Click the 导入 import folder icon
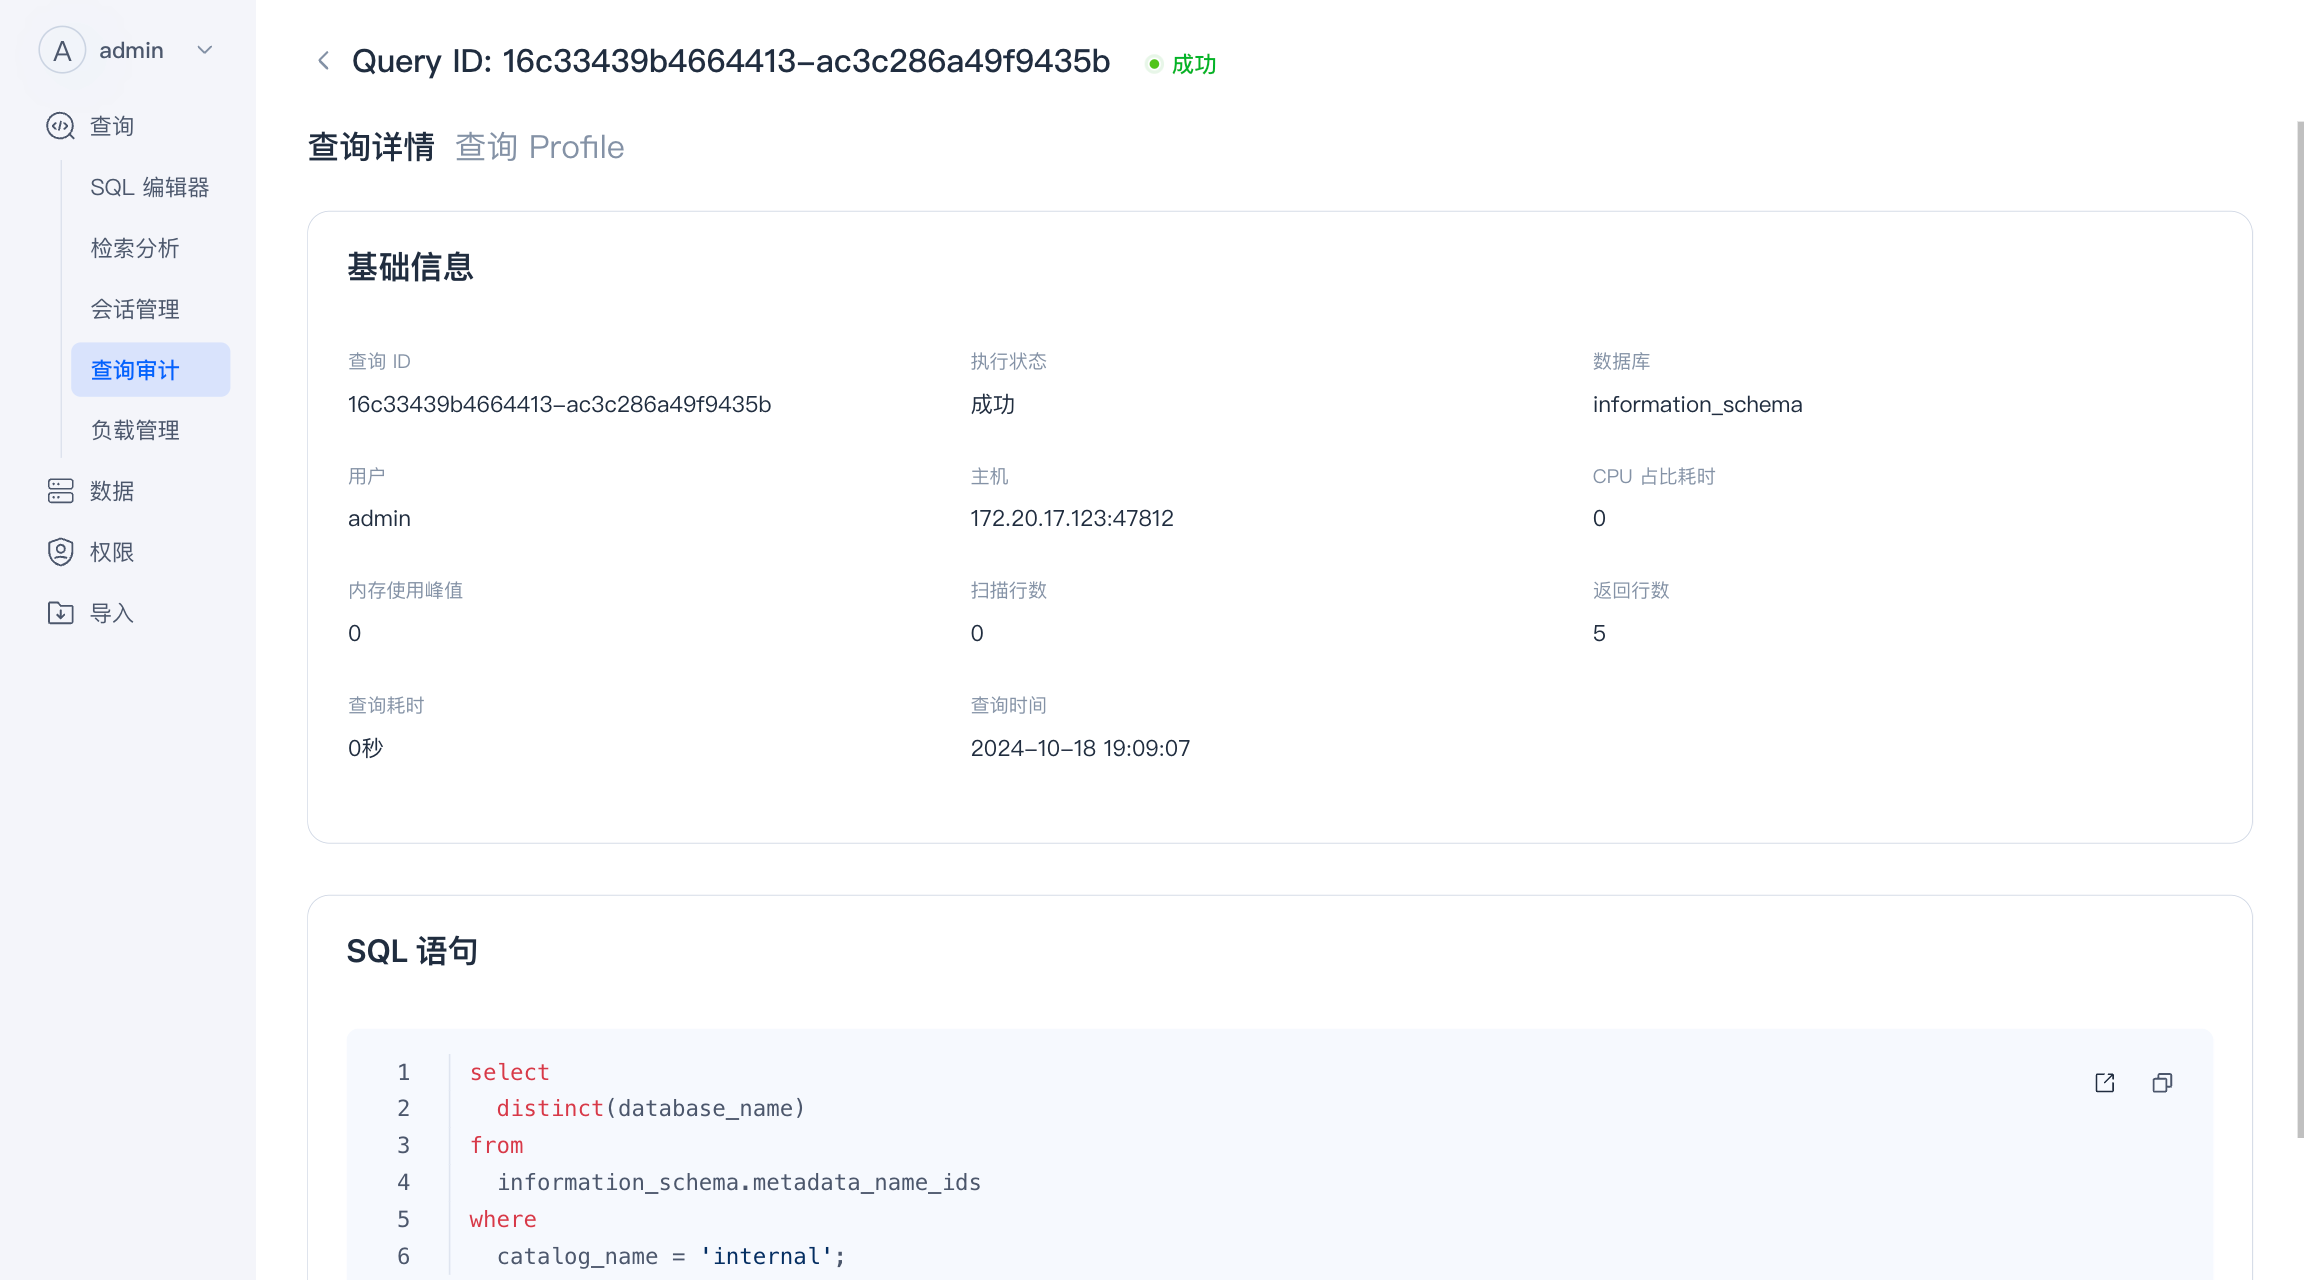The width and height of the screenshot is (2304, 1280). coord(61,613)
